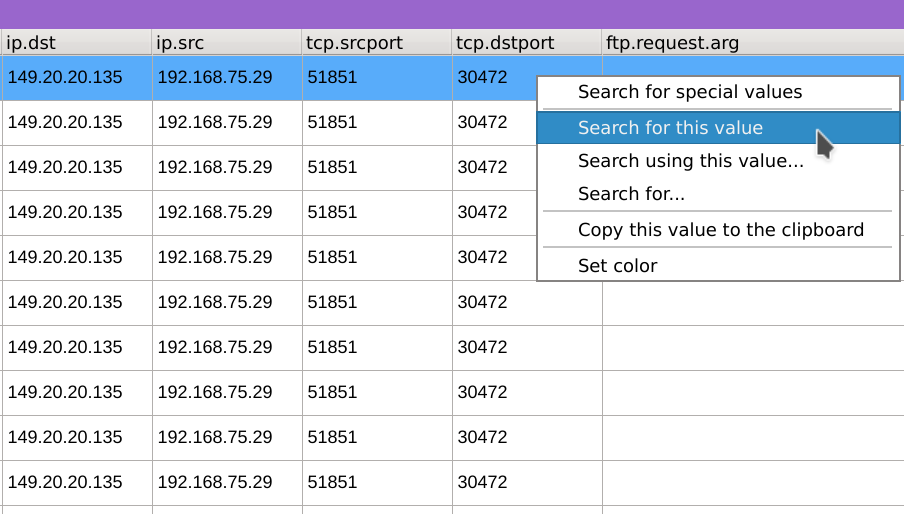Select empty ftp.request.arg cell in seventh row
The width and height of the screenshot is (904, 514).
[752, 347]
